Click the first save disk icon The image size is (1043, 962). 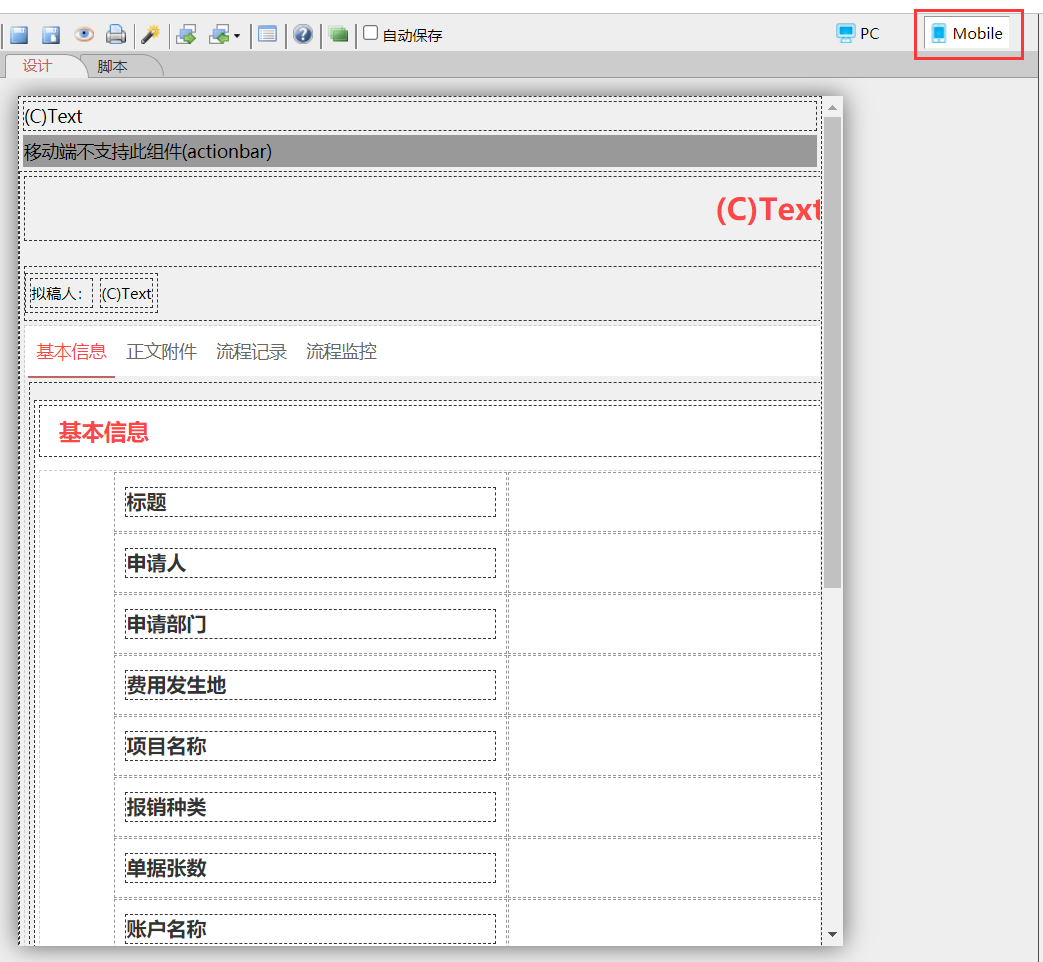[x=19, y=35]
